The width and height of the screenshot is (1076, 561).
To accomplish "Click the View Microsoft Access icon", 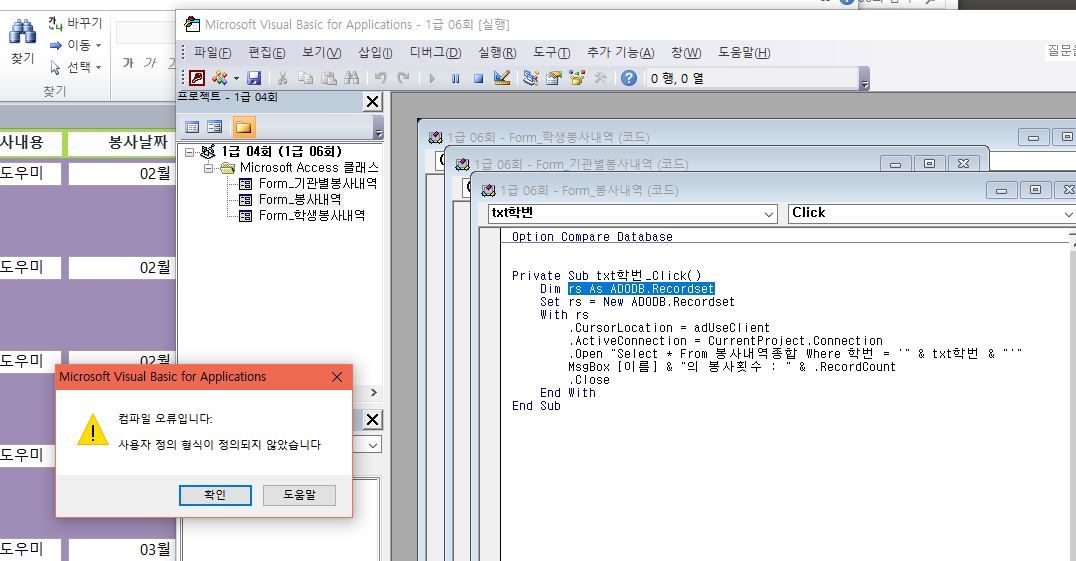I will [x=197, y=78].
